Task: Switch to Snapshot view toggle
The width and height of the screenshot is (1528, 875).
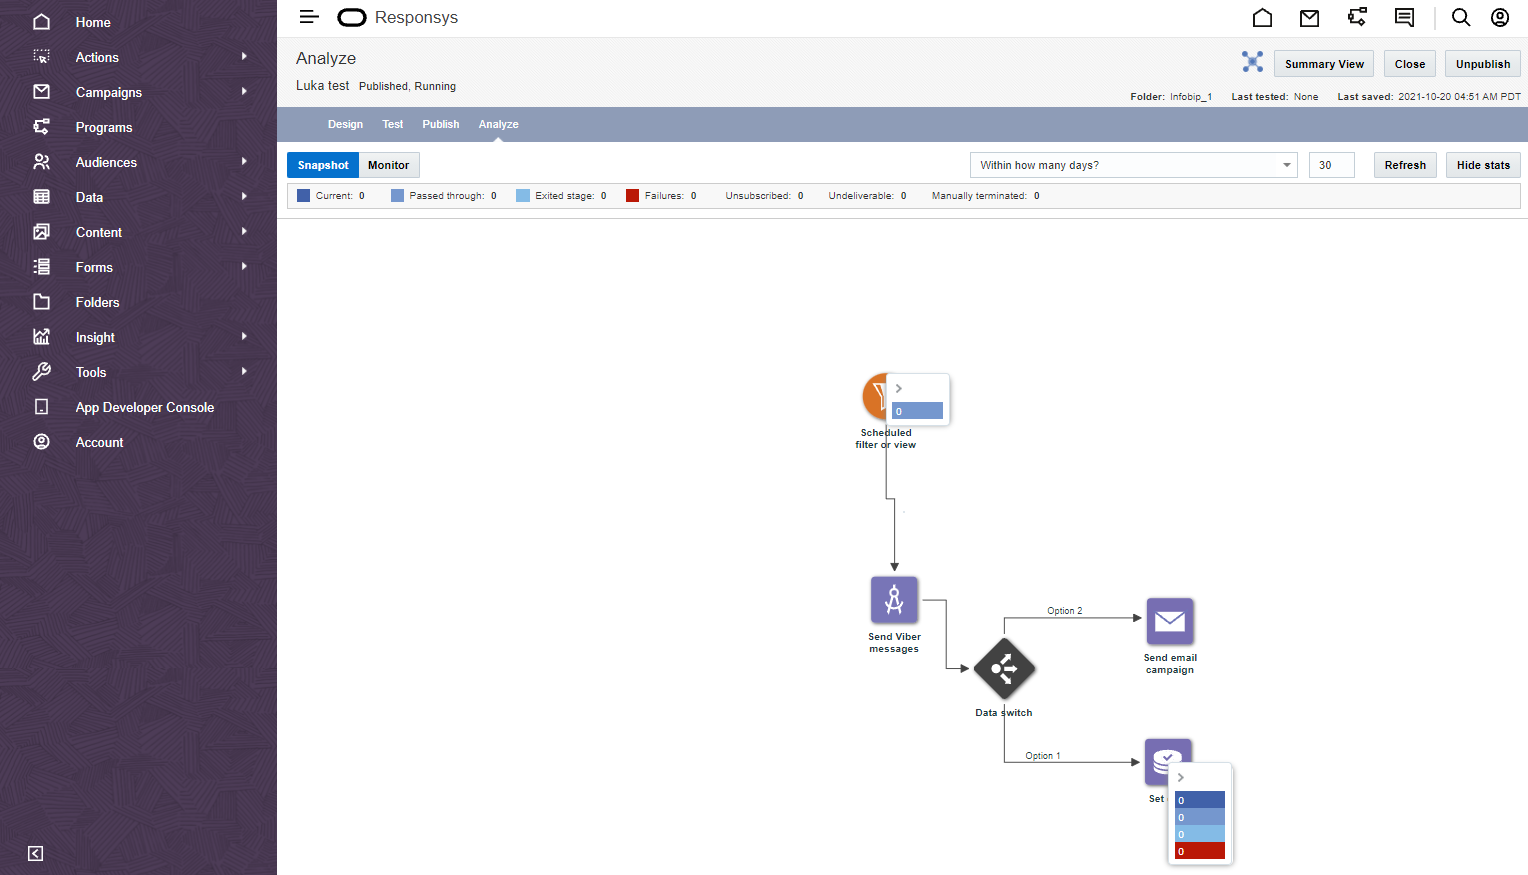Action: coord(323,165)
